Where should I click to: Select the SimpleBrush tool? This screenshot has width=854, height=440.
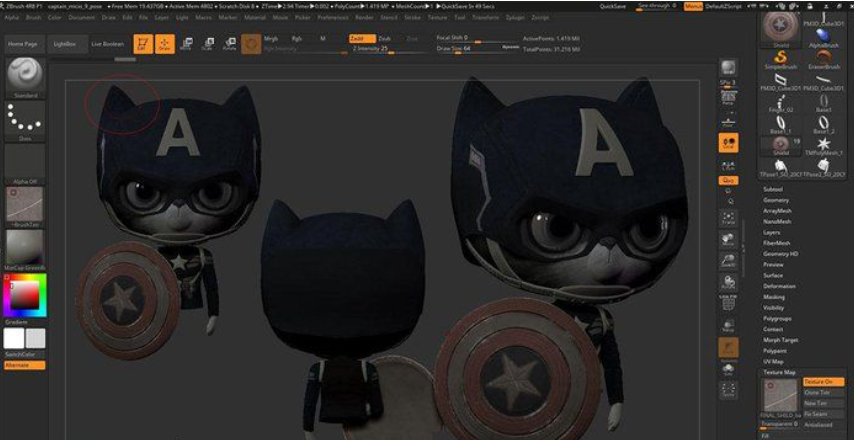[780, 59]
